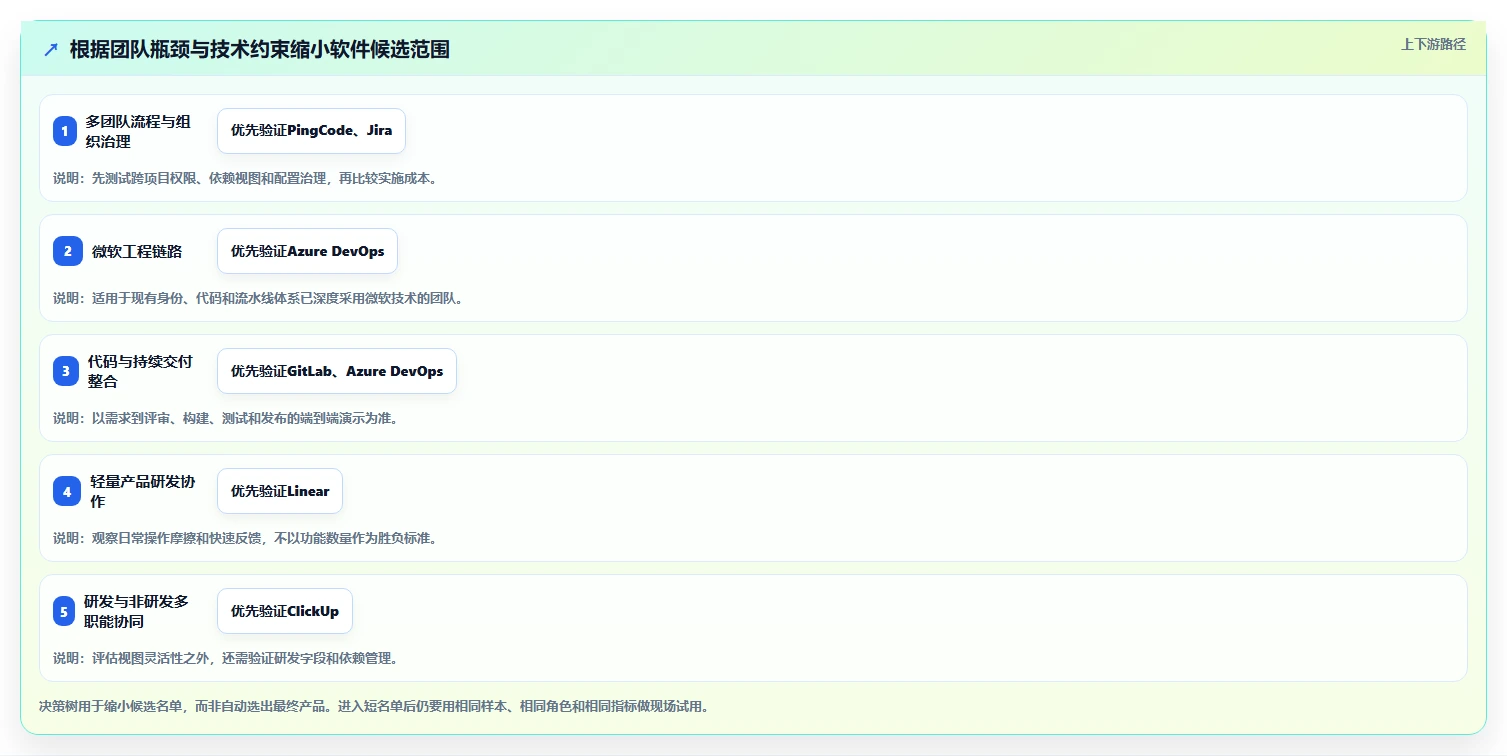This screenshot has height=756, width=1507.
Task: Select the lone 优先验证Azure DevOps chip
Action: (307, 251)
